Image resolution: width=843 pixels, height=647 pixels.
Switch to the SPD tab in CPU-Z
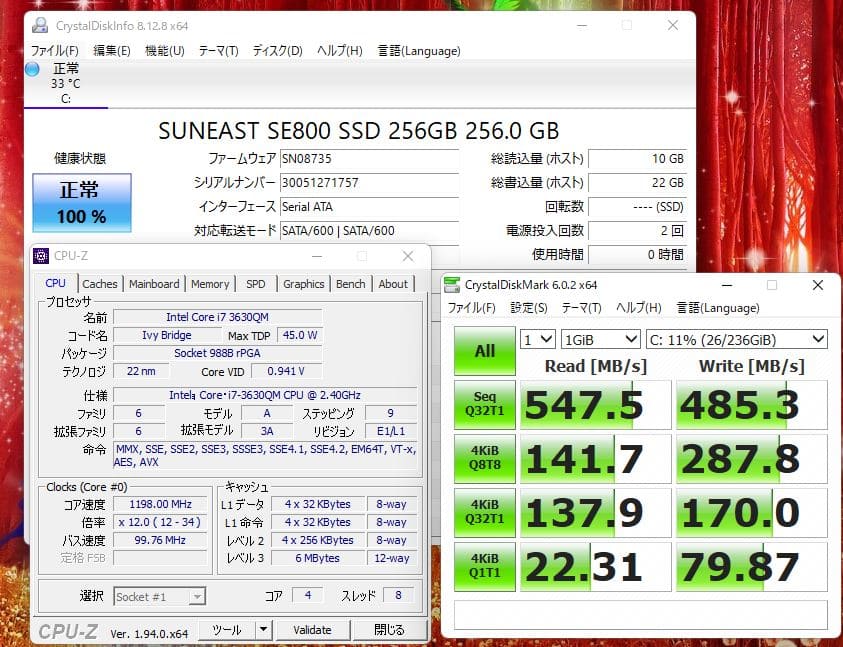(x=256, y=284)
